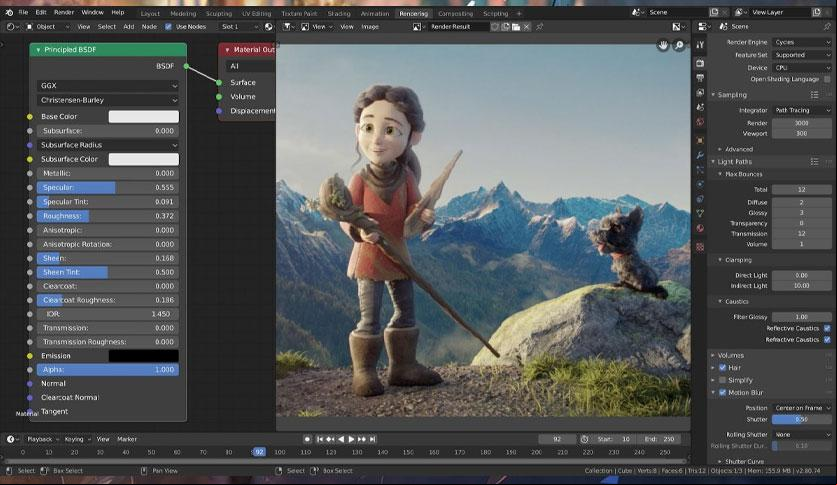Open the Keying menu in timeline

(x=74, y=439)
